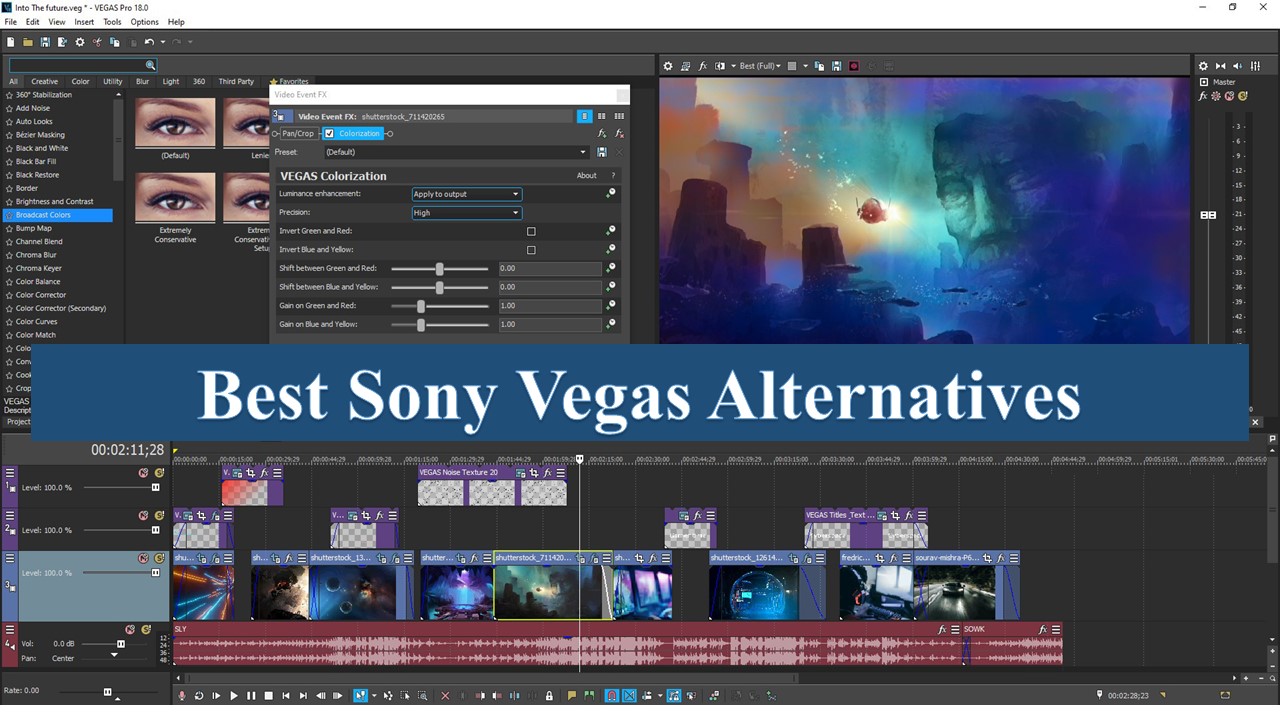Open a project with the folder icon
Screen dimensions: 1280x720
point(28,42)
